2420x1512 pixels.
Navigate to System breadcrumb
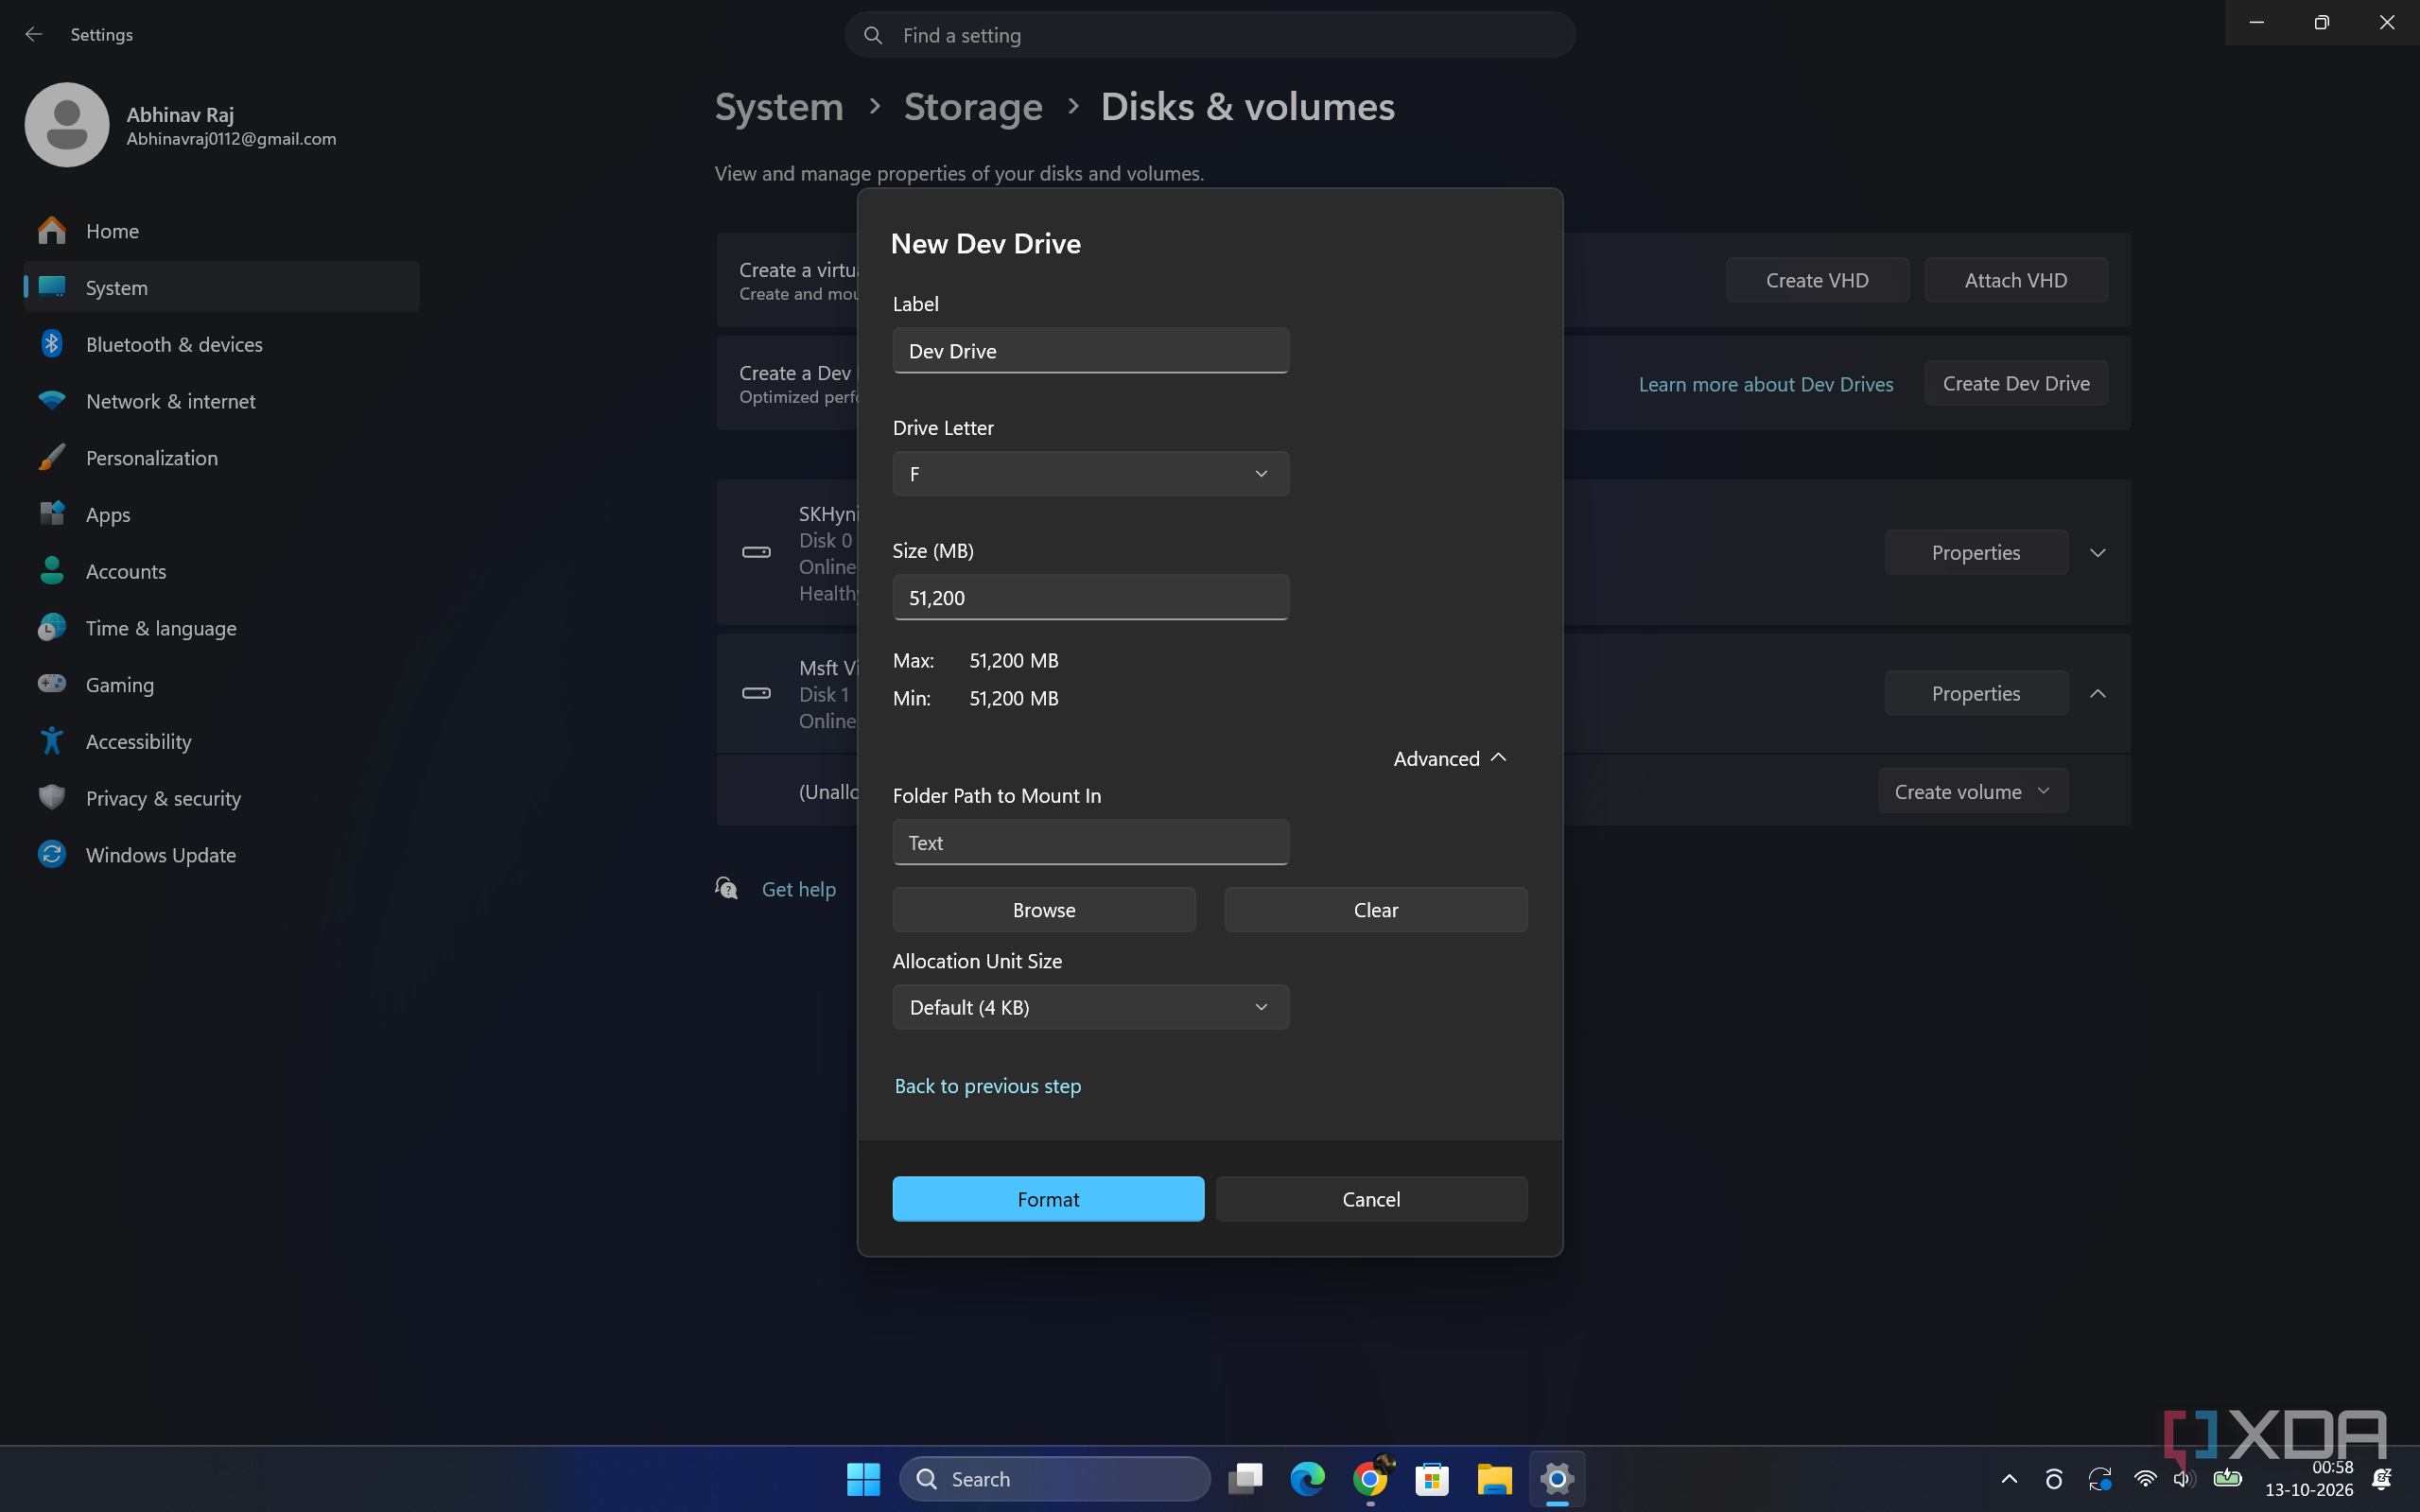click(x=779, y=106)
